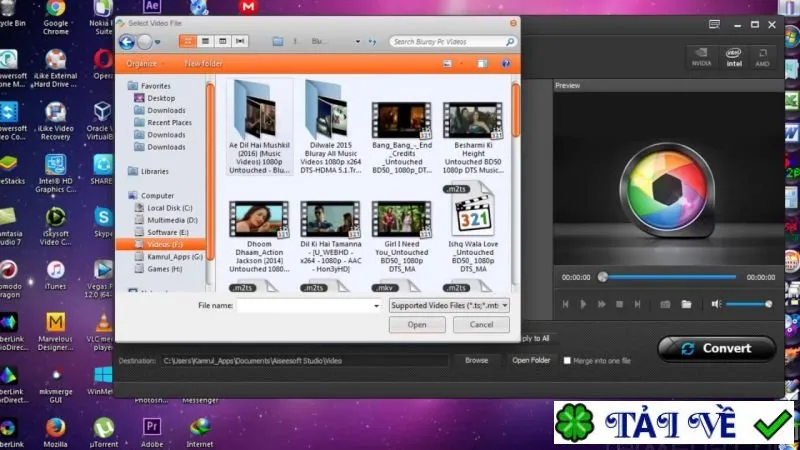Select the NVIDIA acceleration icon
This screenshot has height=450, width=800.
click(x=702, y=57)
